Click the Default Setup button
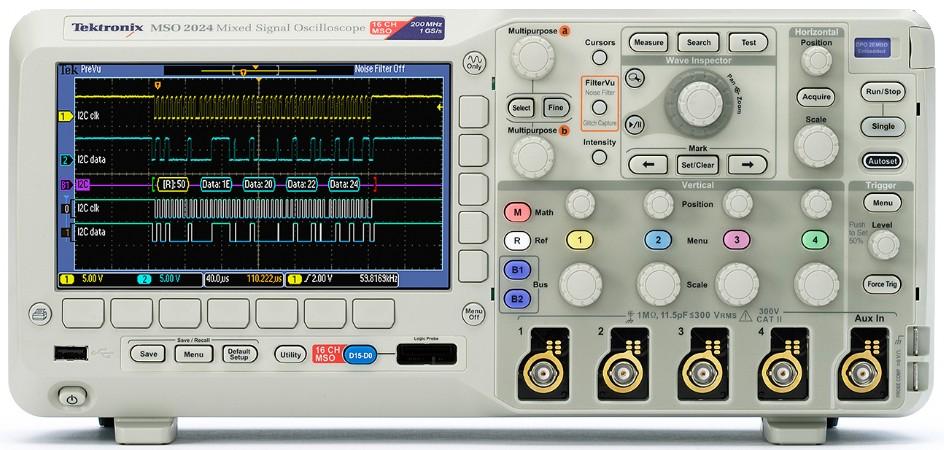 point(239,354)
